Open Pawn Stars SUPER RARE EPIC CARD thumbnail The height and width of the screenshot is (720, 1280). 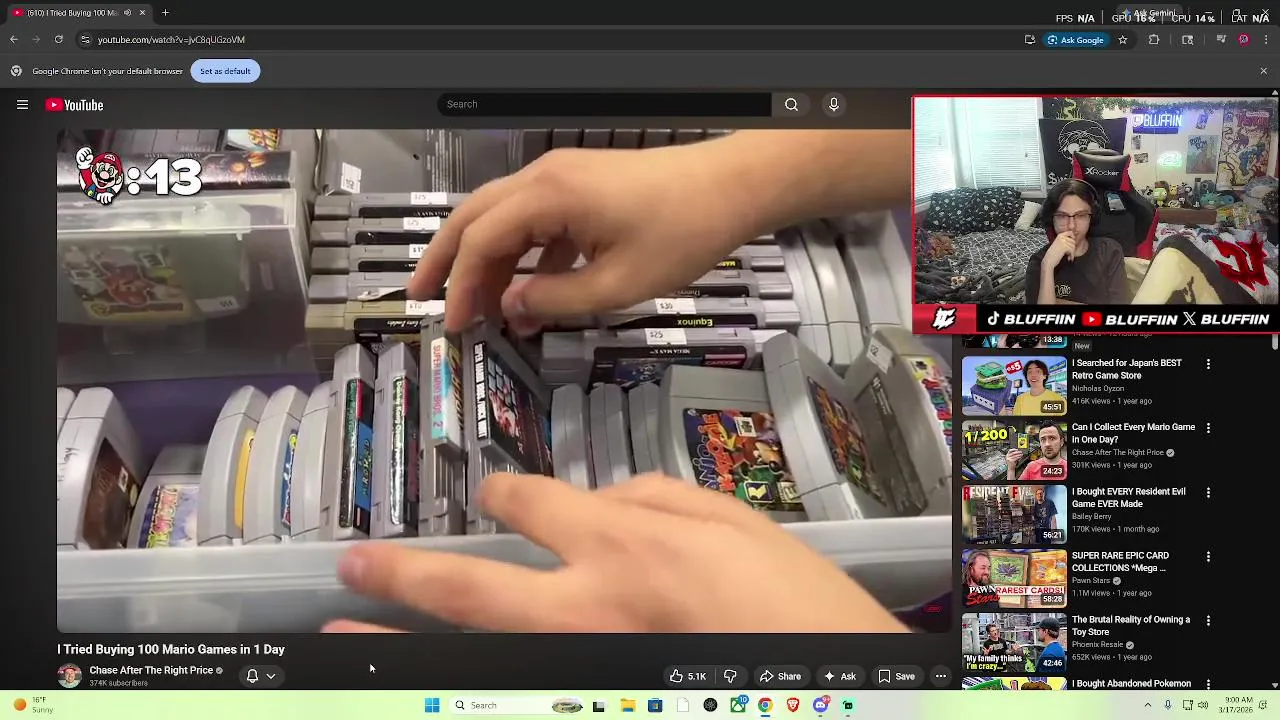click(x=1014, y=578)
